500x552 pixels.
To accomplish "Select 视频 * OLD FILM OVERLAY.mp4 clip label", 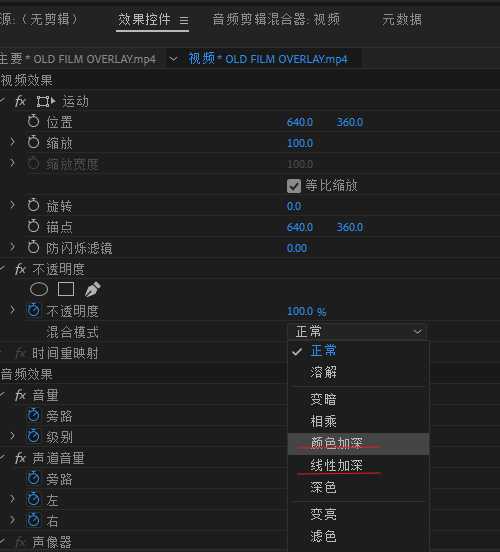I will 268,59.
